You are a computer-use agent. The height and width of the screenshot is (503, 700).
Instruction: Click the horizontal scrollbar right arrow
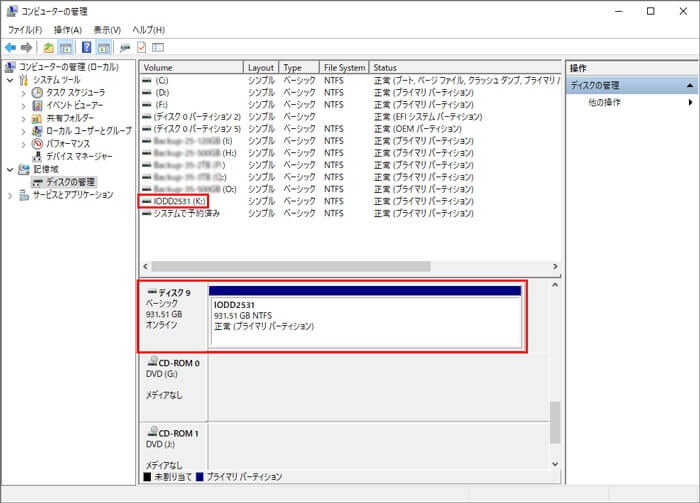click(x=555, y=266)
